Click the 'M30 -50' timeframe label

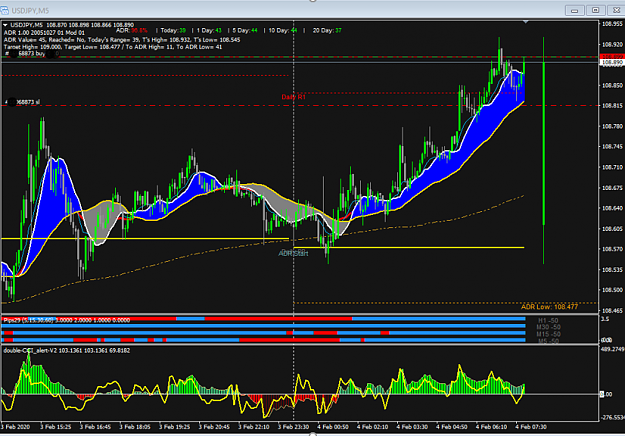(x=548, y=327)
